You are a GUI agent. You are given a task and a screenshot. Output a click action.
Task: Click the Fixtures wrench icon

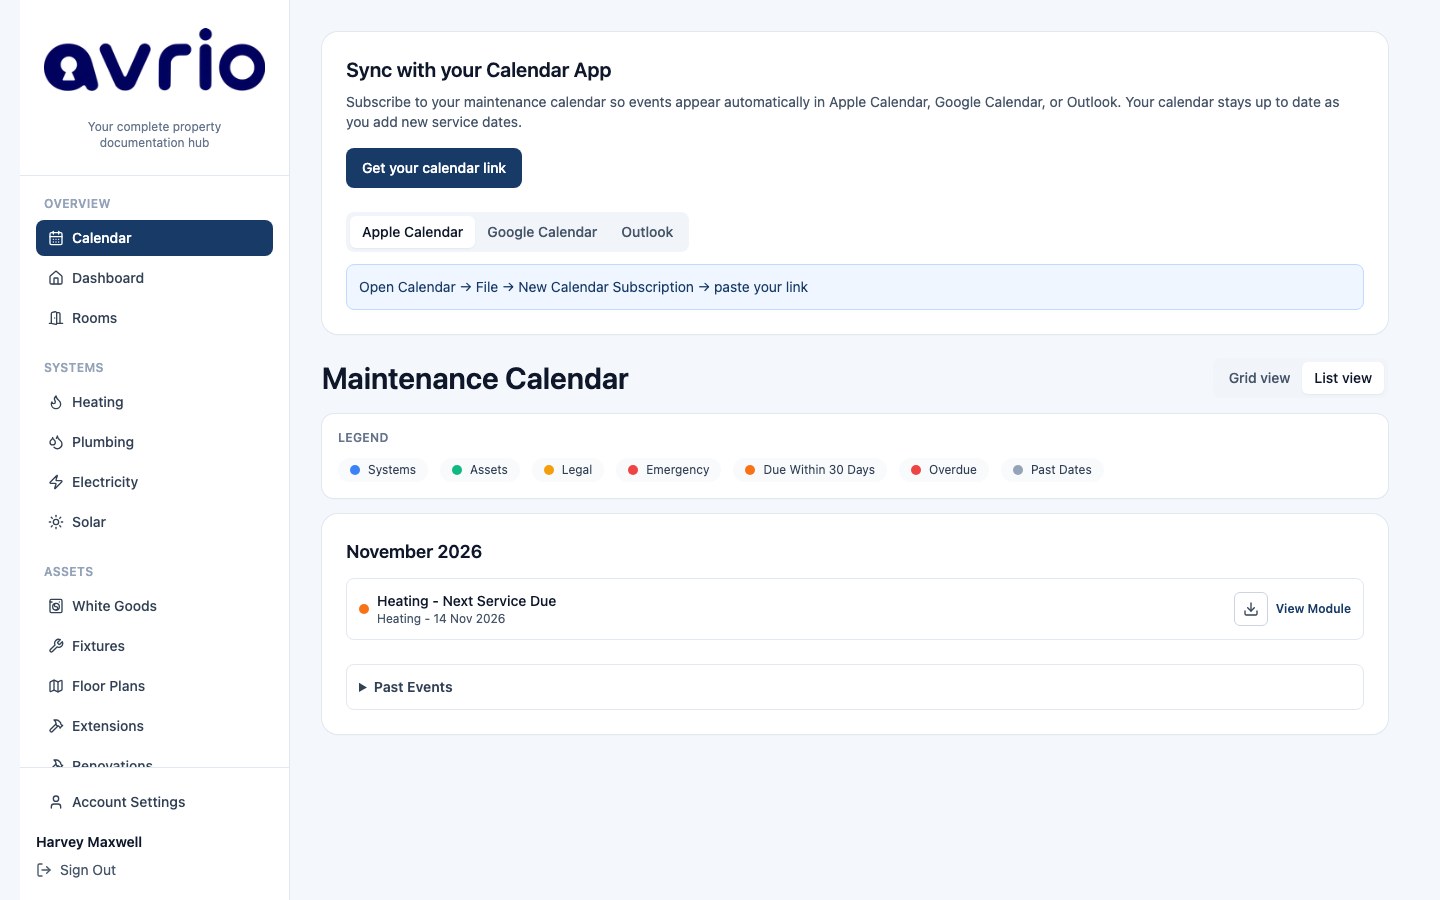(x=56, y=646)
